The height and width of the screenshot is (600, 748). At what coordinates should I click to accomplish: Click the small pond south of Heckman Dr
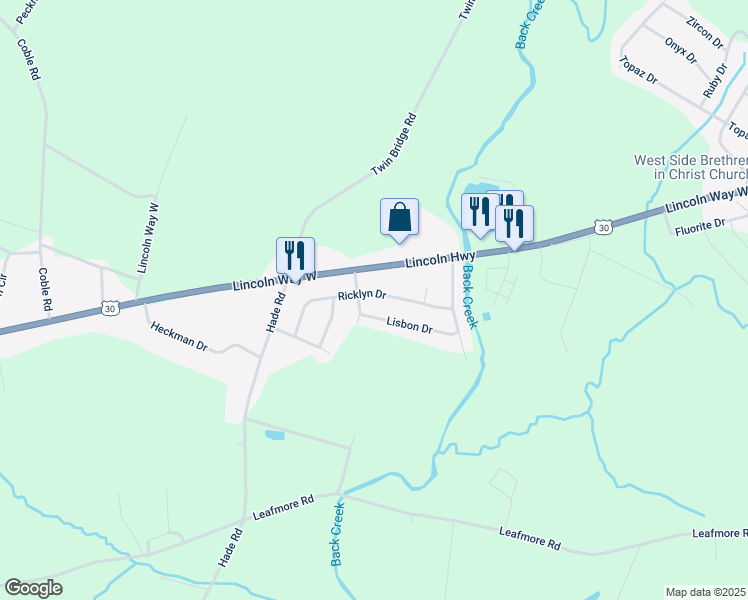click(x=275, y=435)
